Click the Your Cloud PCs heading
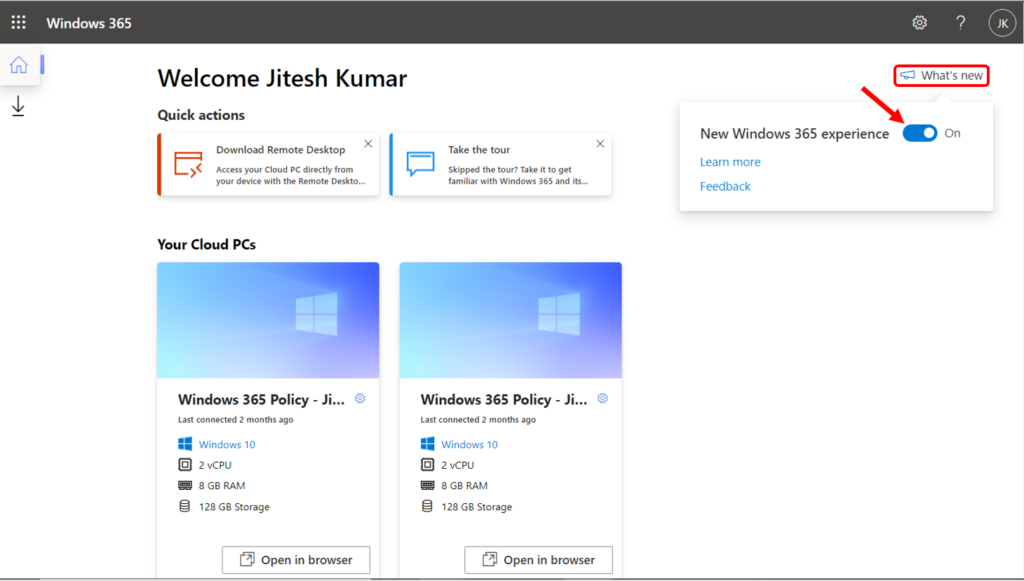 [x=206, y=244]
